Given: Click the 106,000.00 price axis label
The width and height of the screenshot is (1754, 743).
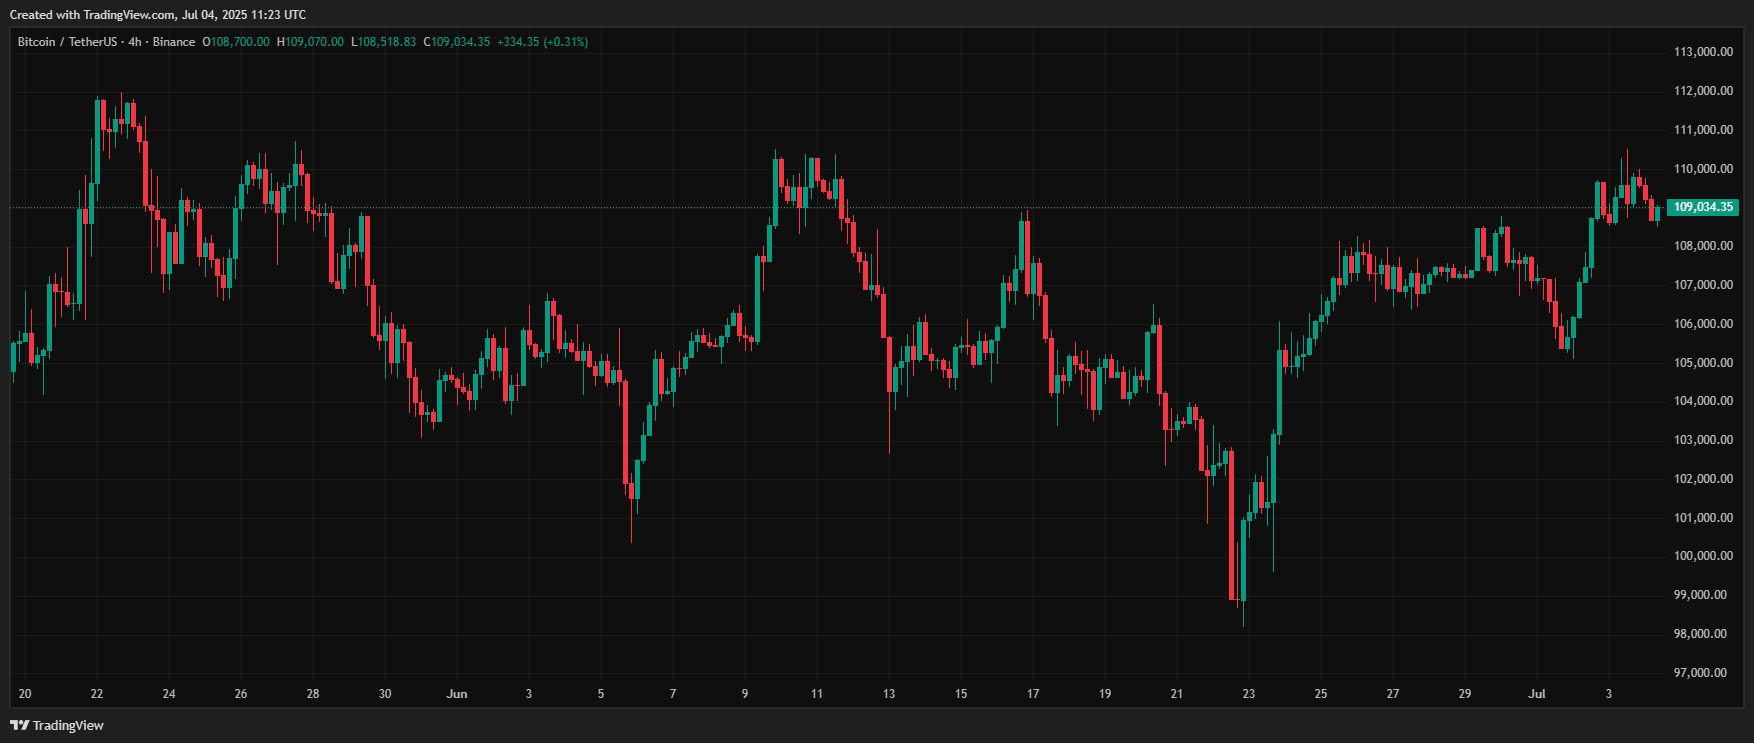Looking at the screenshot, I should point(1703,324).
